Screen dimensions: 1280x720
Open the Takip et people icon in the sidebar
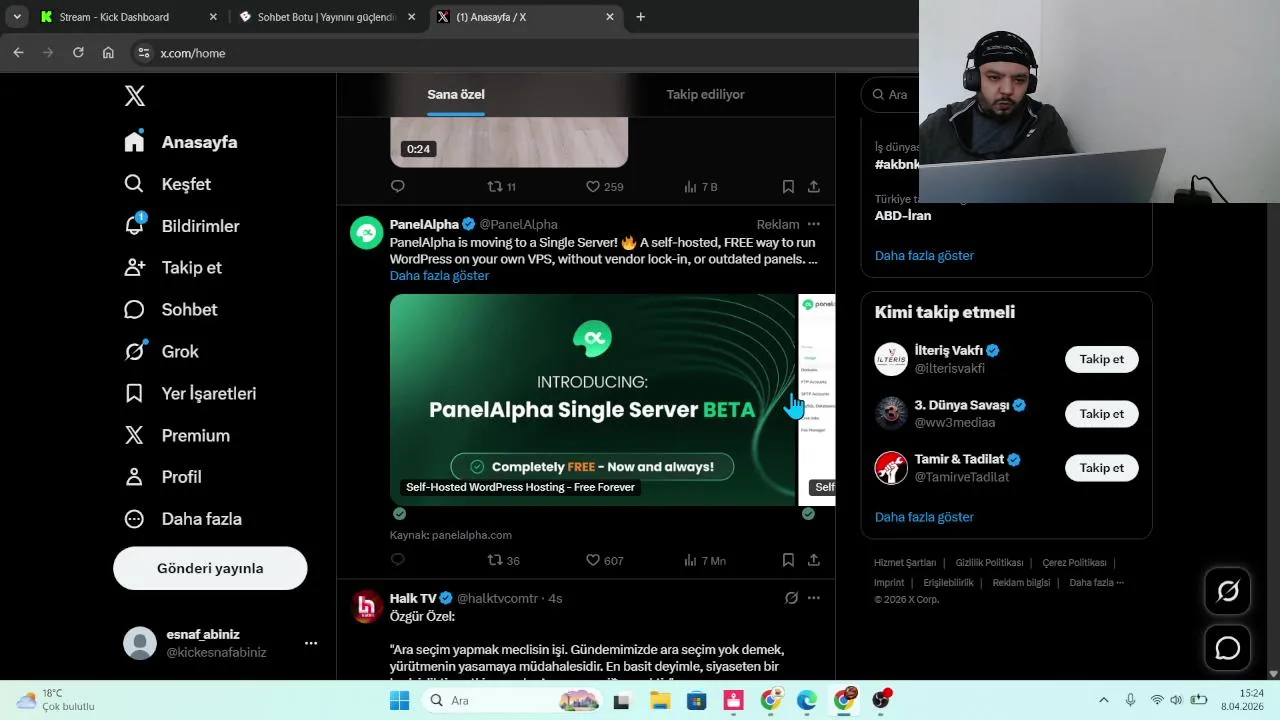tap(134, 267)
